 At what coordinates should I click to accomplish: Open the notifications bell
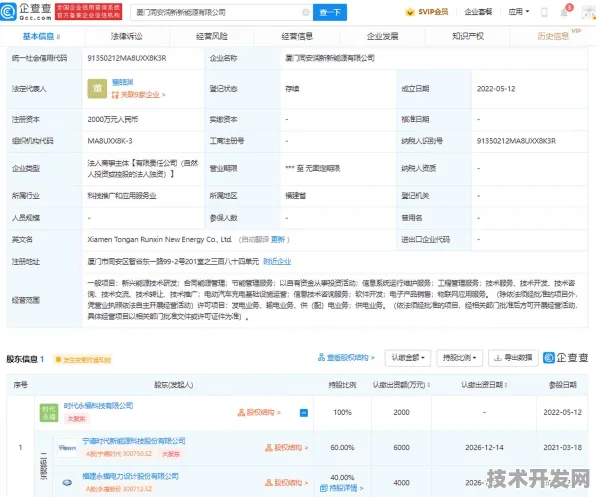[564, 13]
